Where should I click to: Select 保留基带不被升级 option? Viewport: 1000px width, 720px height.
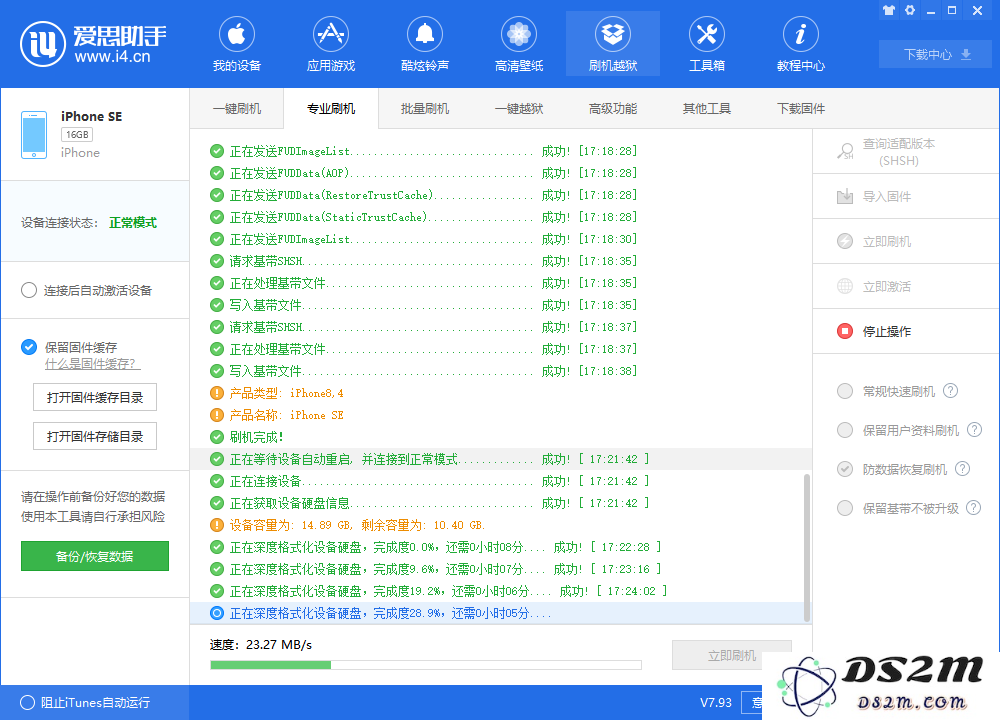pos(845,508)
